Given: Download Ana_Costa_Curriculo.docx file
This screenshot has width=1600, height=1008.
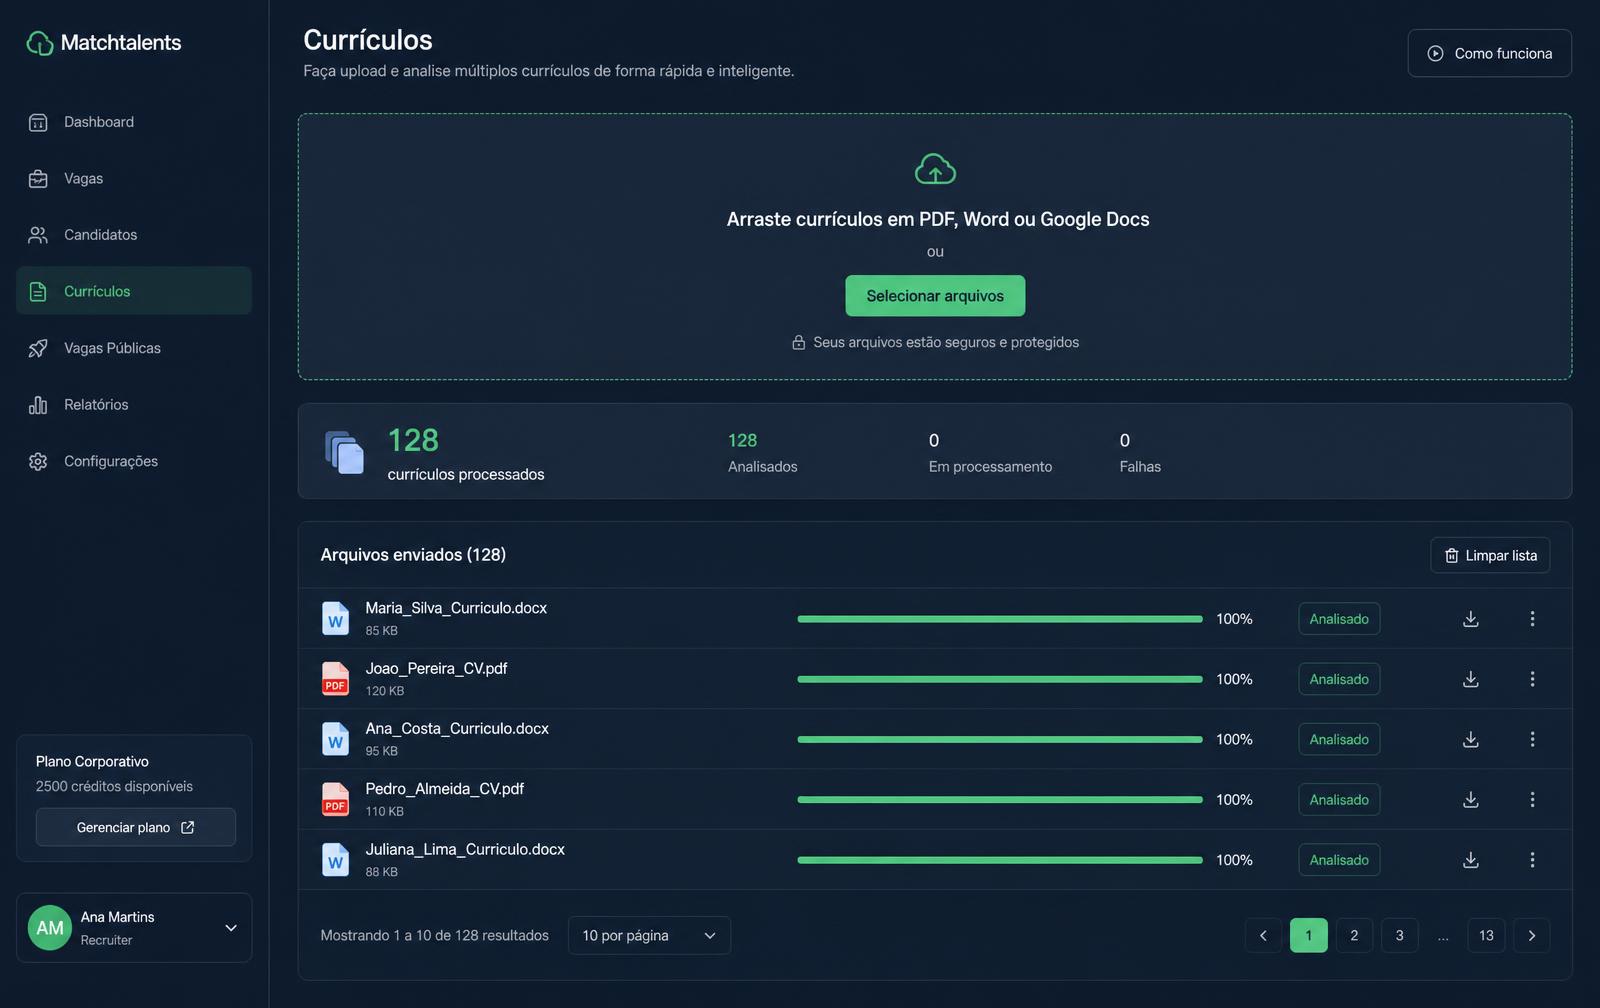Looking at the screenshot, I should click(1471, 739).
